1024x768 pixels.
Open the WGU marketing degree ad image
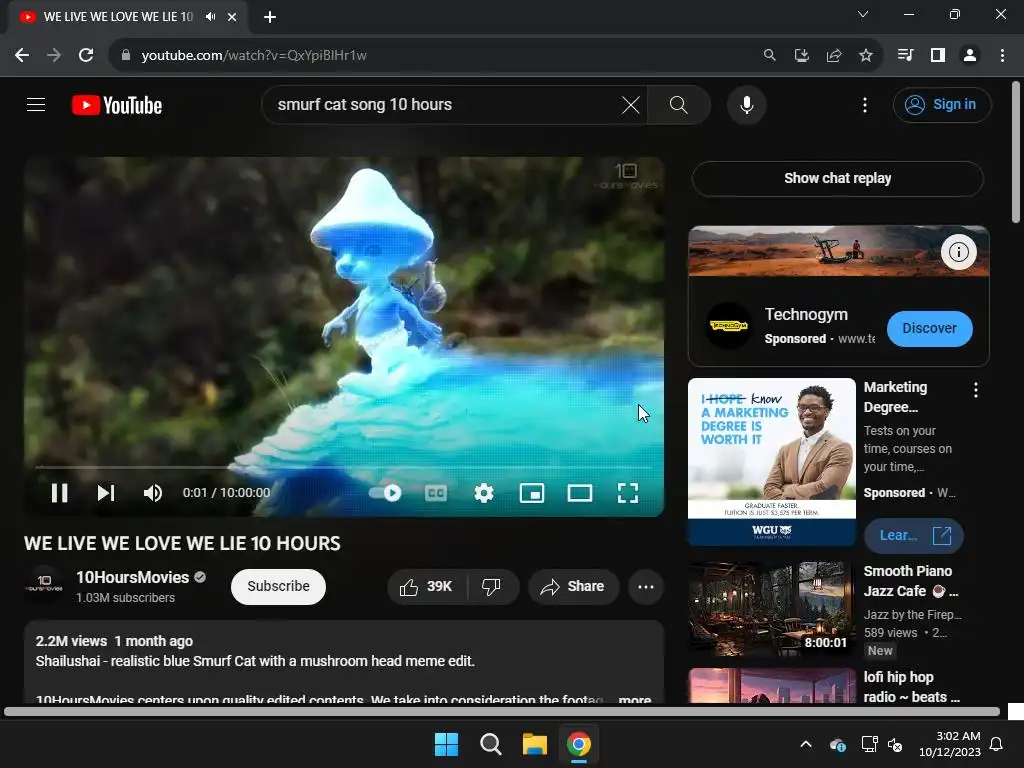pos(771,462)
